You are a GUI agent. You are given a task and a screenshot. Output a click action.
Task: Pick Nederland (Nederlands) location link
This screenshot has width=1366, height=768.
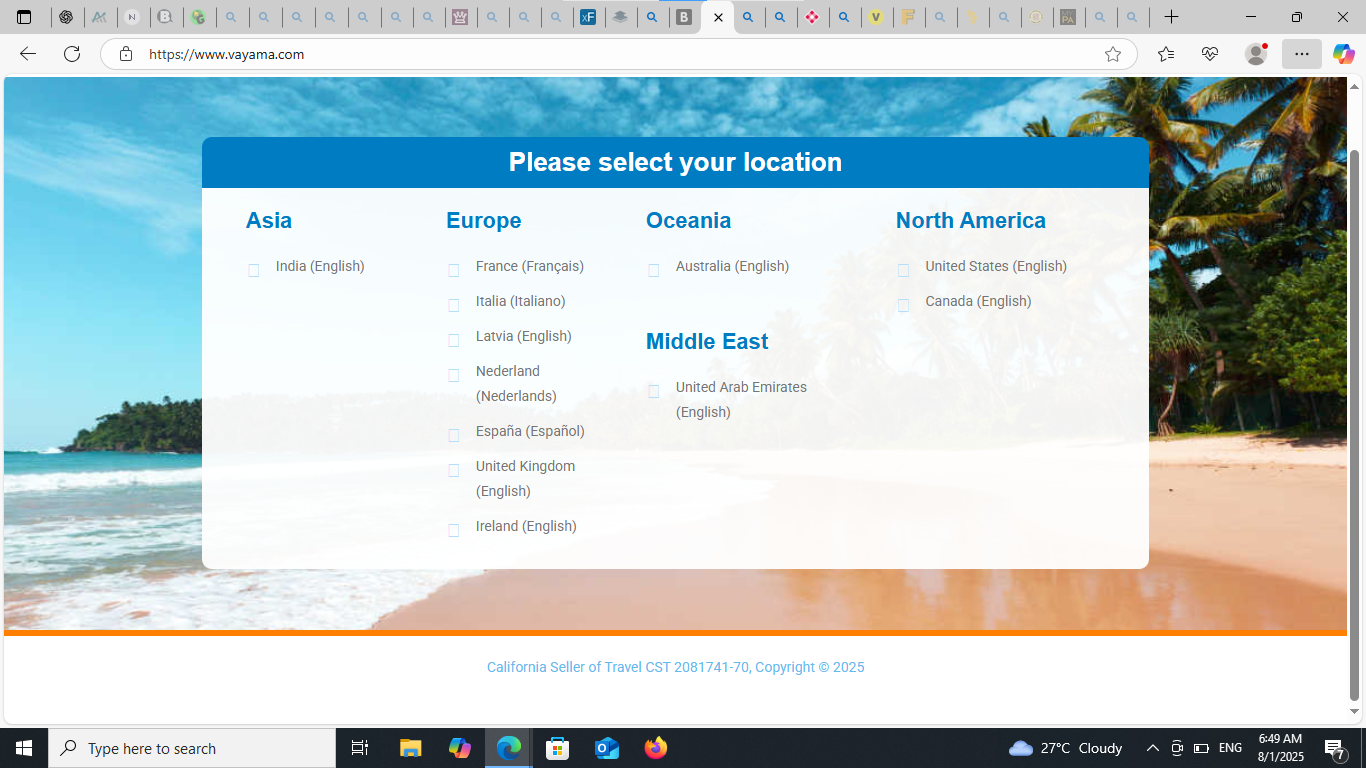click(x=516, y=384)
